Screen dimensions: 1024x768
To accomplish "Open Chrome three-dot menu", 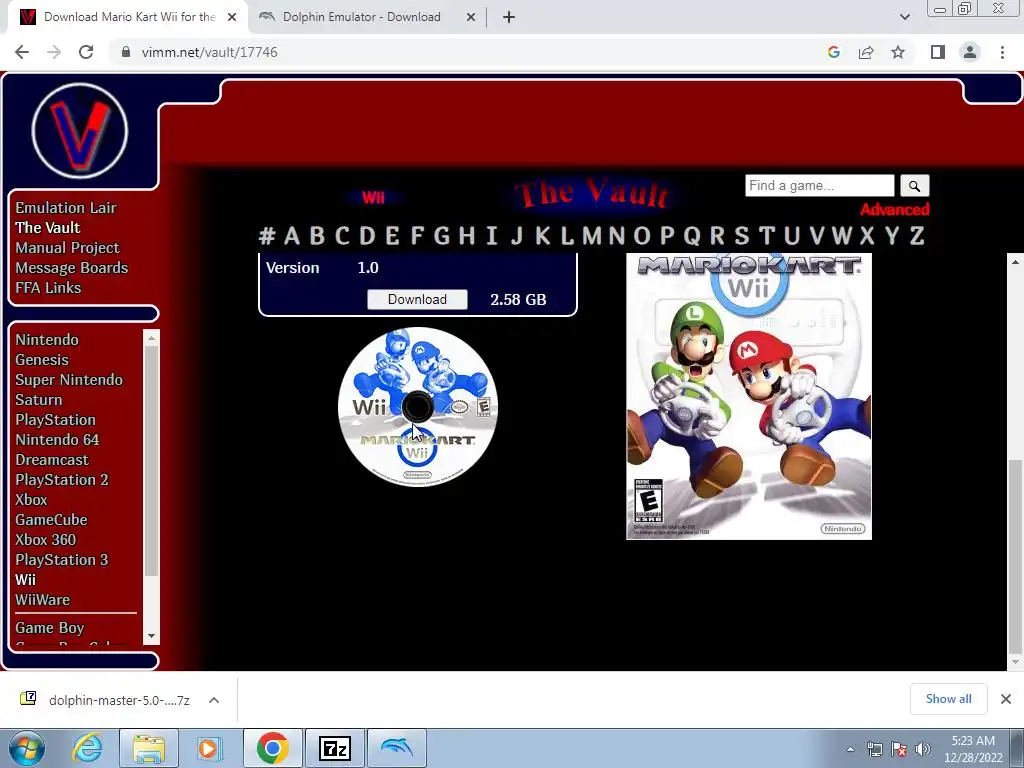I will point(1002,52).
